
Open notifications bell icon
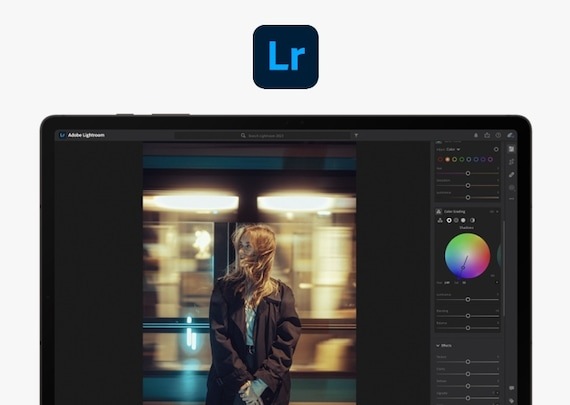[476, 135]
